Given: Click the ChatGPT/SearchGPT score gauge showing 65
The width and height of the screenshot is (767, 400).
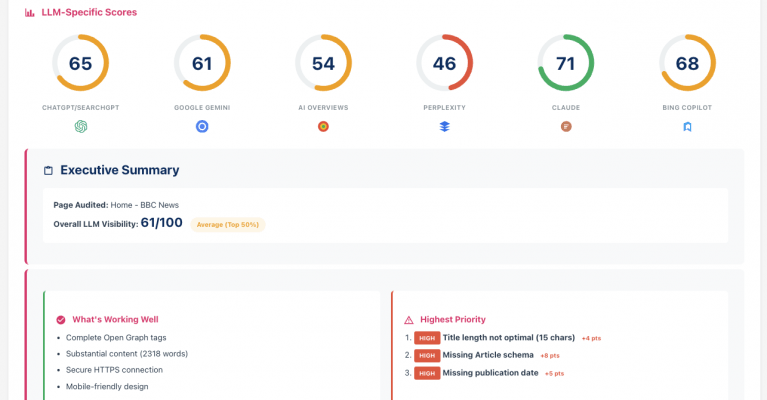Looking at the screenshot, I should (81, 63).
